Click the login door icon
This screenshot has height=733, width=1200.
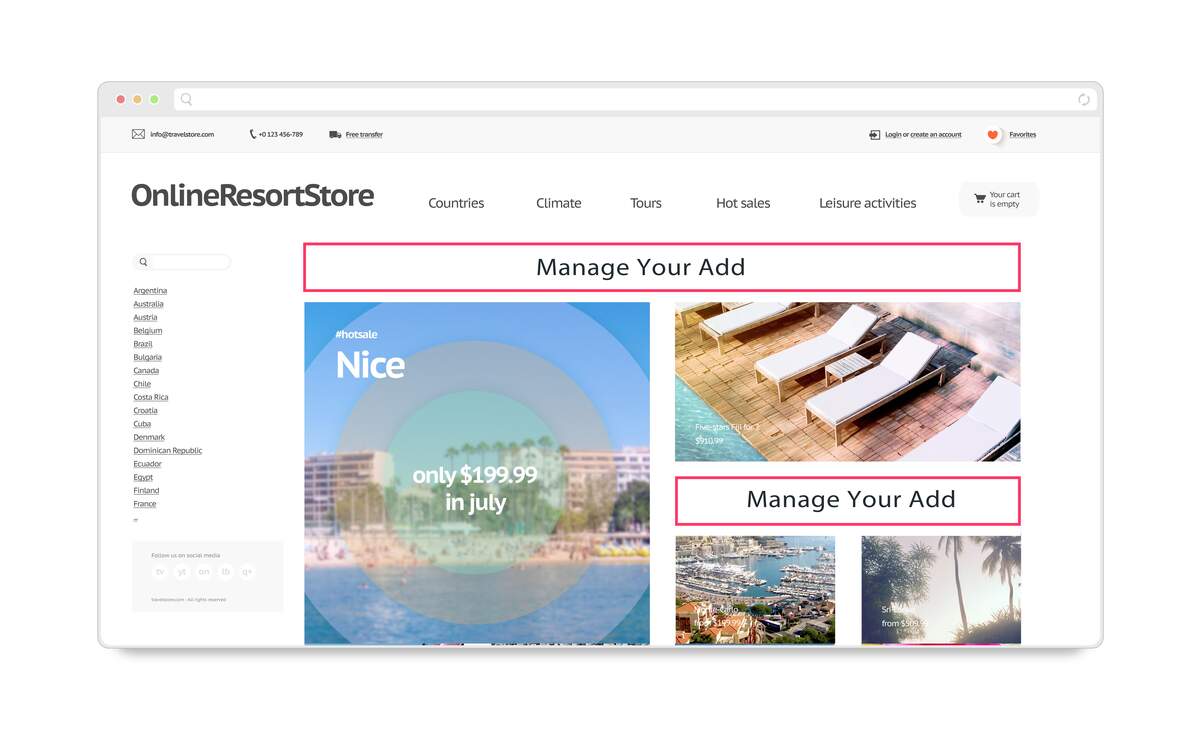pos(874,134)
